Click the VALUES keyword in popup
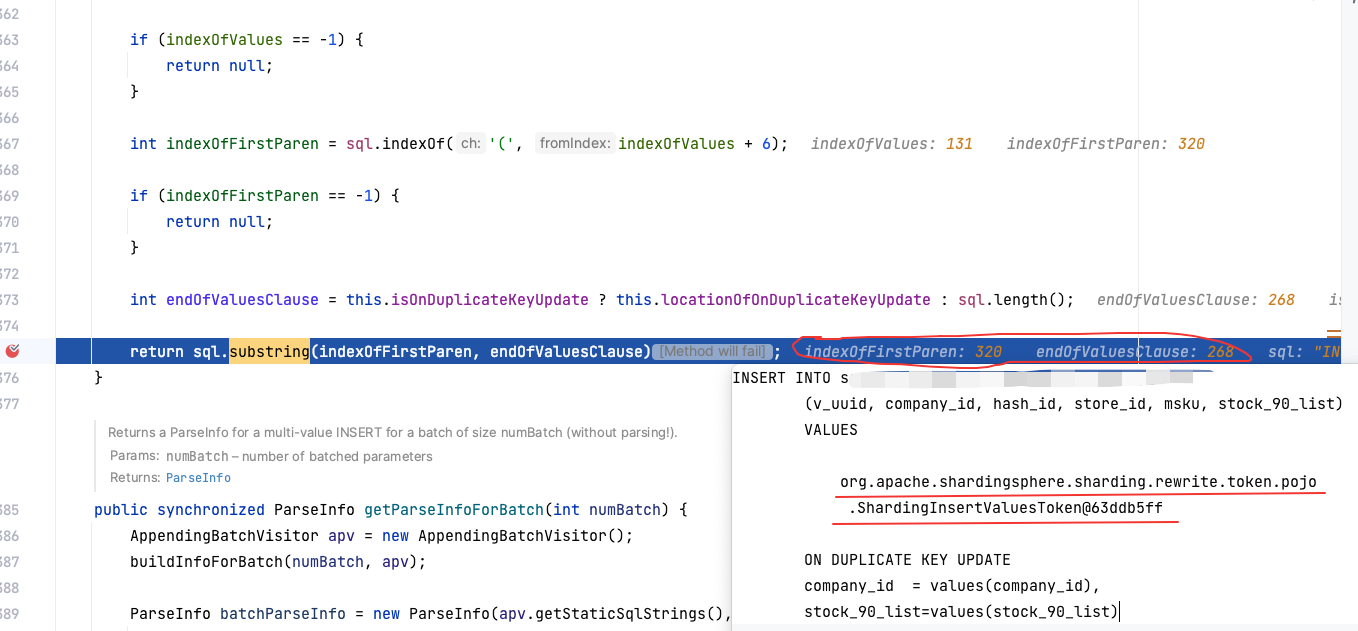1358x631 pixels. coord(831,430)
